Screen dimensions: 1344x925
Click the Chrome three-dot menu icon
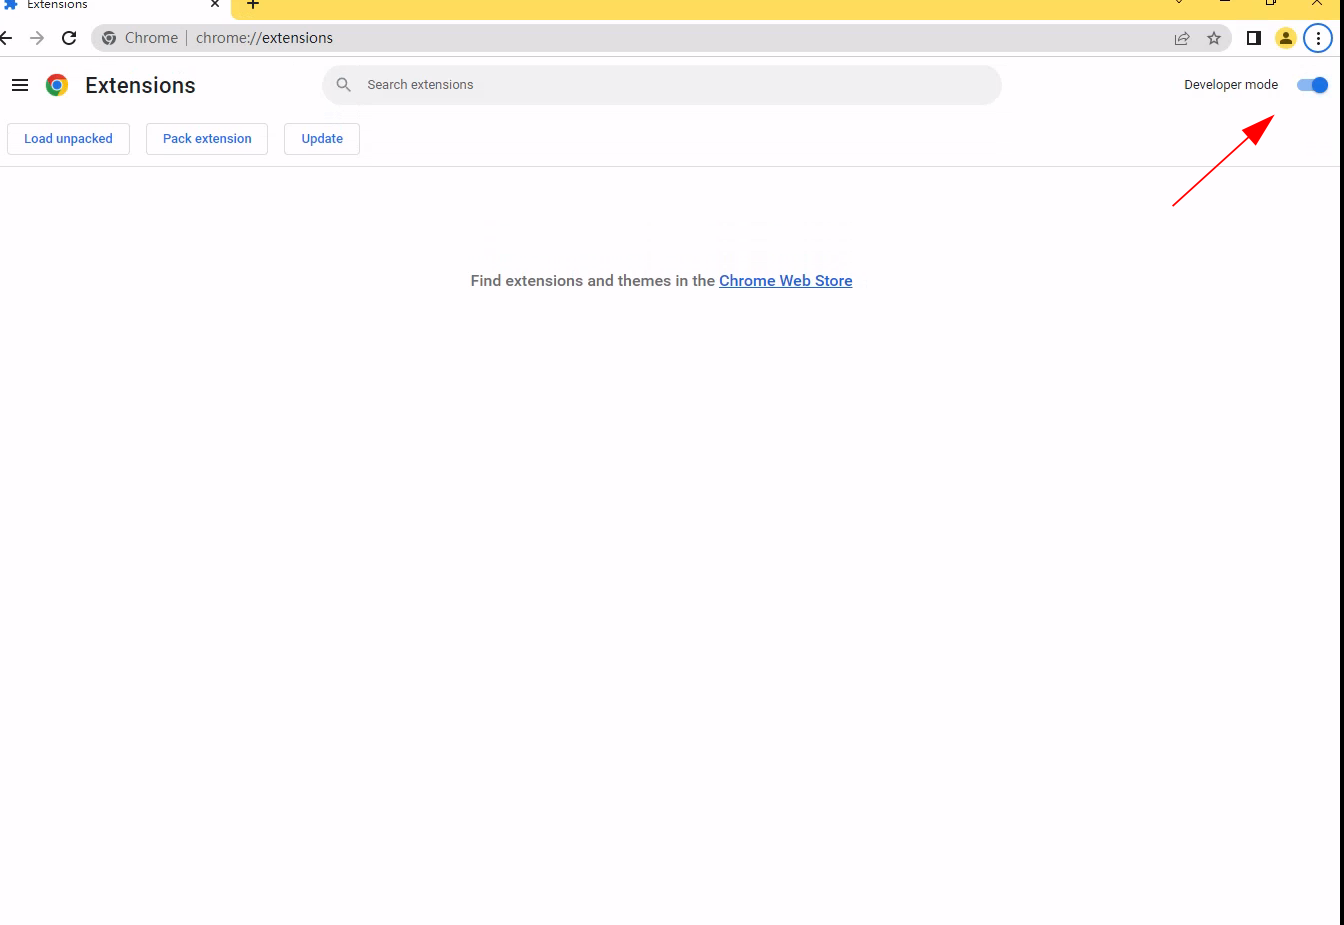[x=1318, y=38]
